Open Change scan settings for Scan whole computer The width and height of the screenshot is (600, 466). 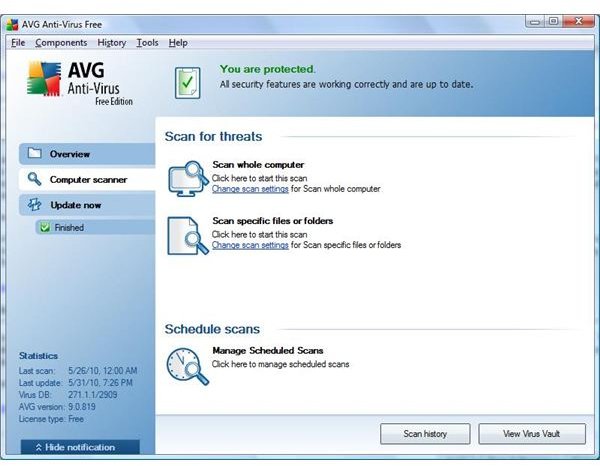250,189
